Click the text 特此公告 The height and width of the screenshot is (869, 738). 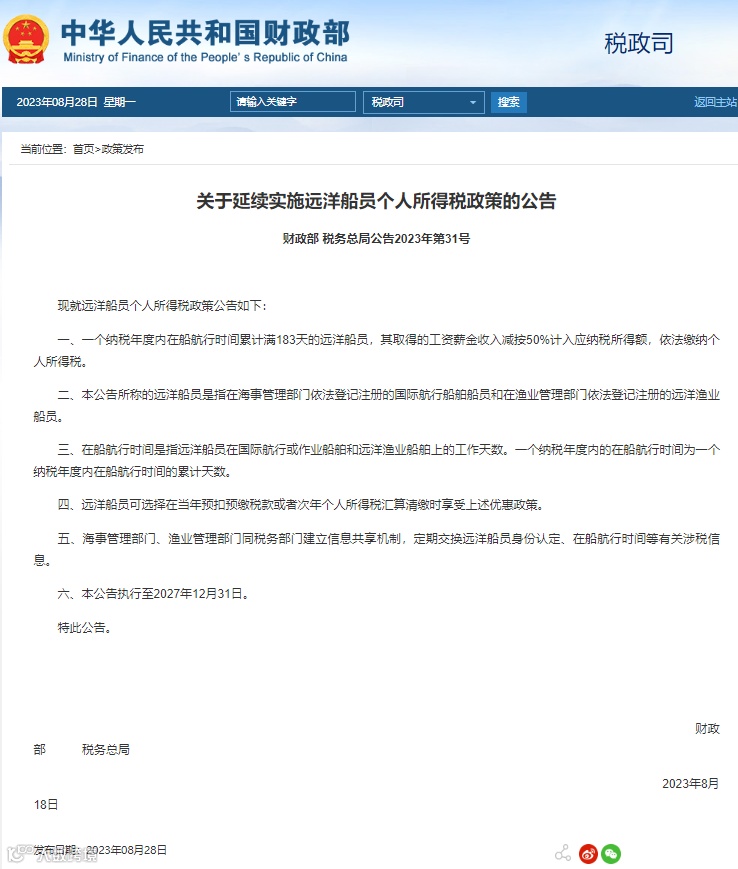tap(85, 627)
